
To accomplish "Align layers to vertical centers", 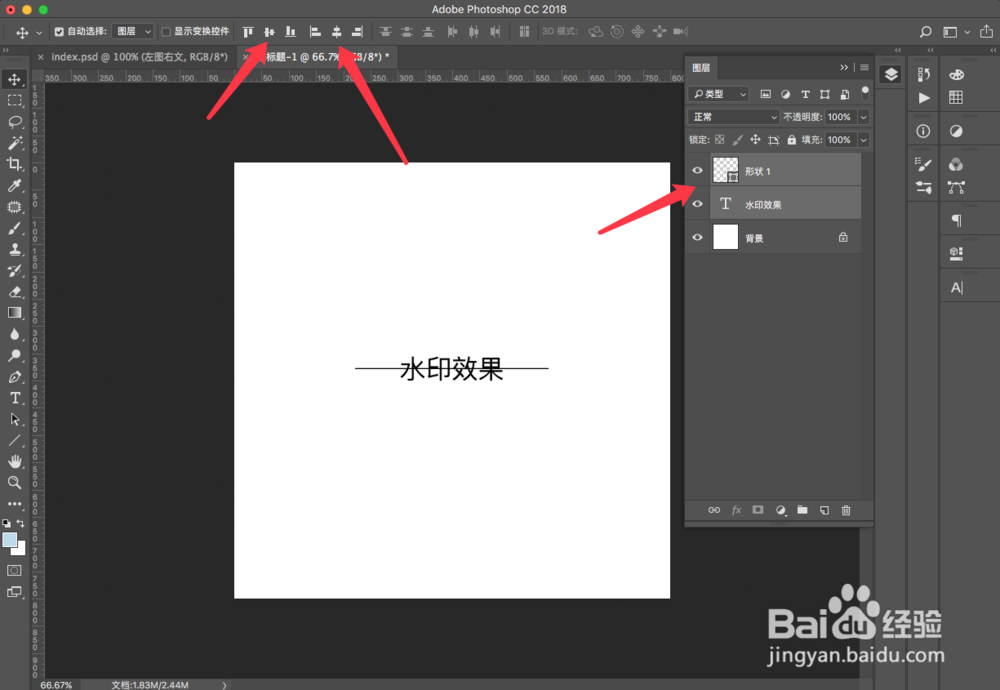I will tap(269, 31).
